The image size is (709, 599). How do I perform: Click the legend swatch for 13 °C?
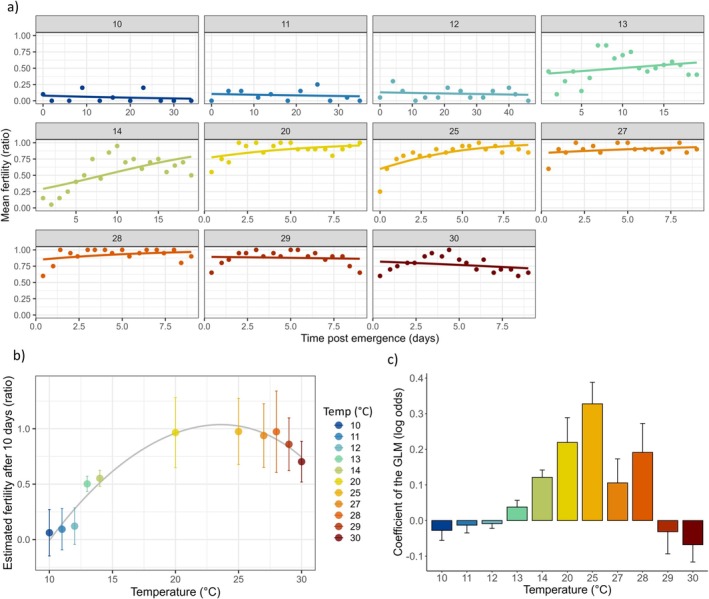pyautogui.click(x=339, y=459)
